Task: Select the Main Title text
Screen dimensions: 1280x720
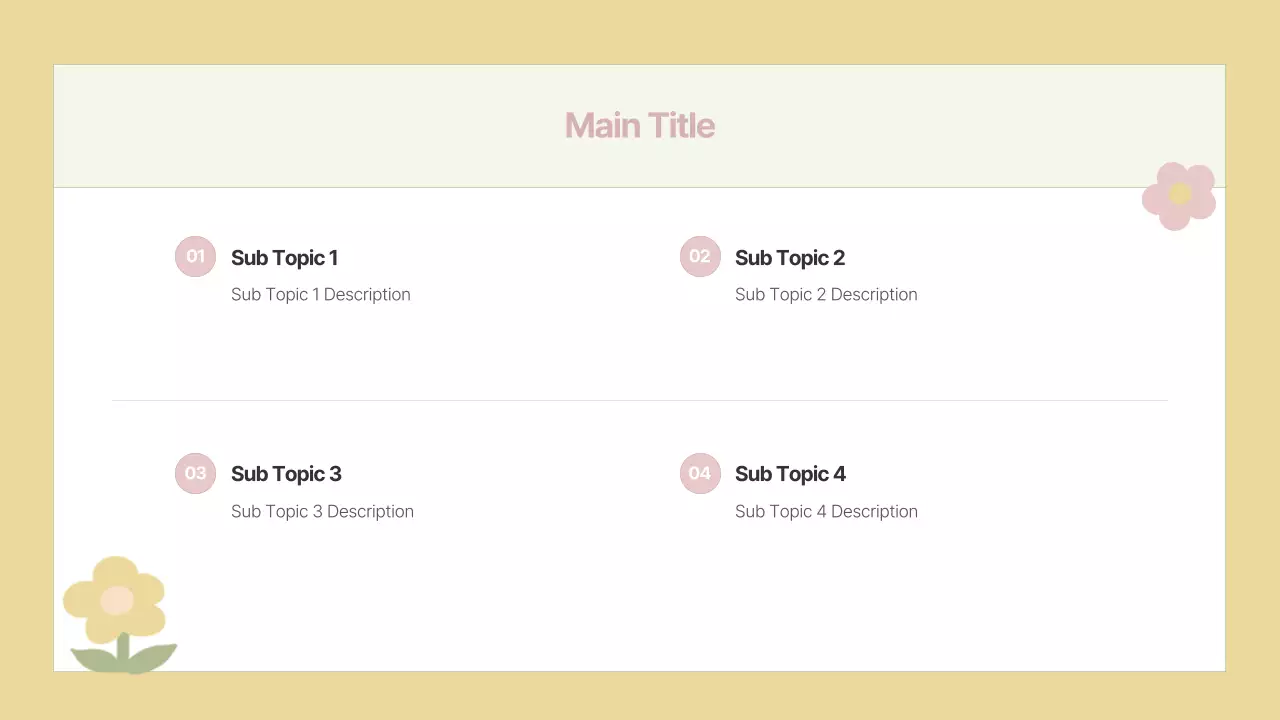Action: (x=640, y=125)
